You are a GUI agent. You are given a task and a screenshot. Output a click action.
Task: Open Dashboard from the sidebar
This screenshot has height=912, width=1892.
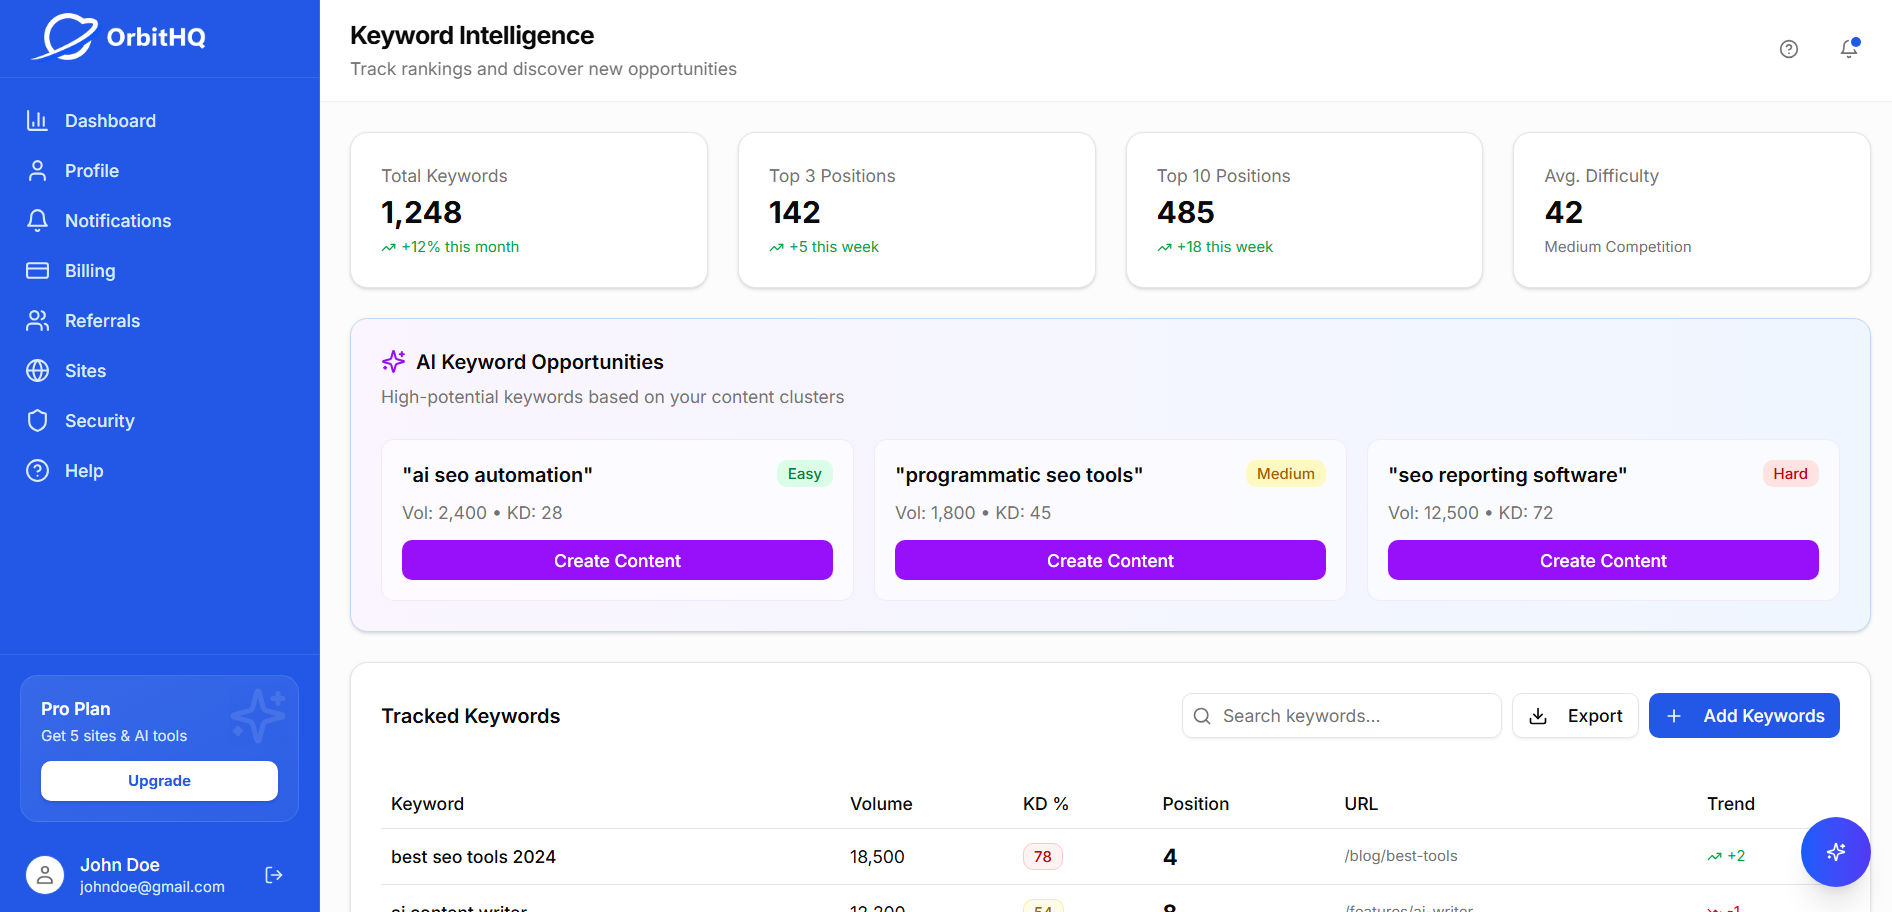coord(110,121)
